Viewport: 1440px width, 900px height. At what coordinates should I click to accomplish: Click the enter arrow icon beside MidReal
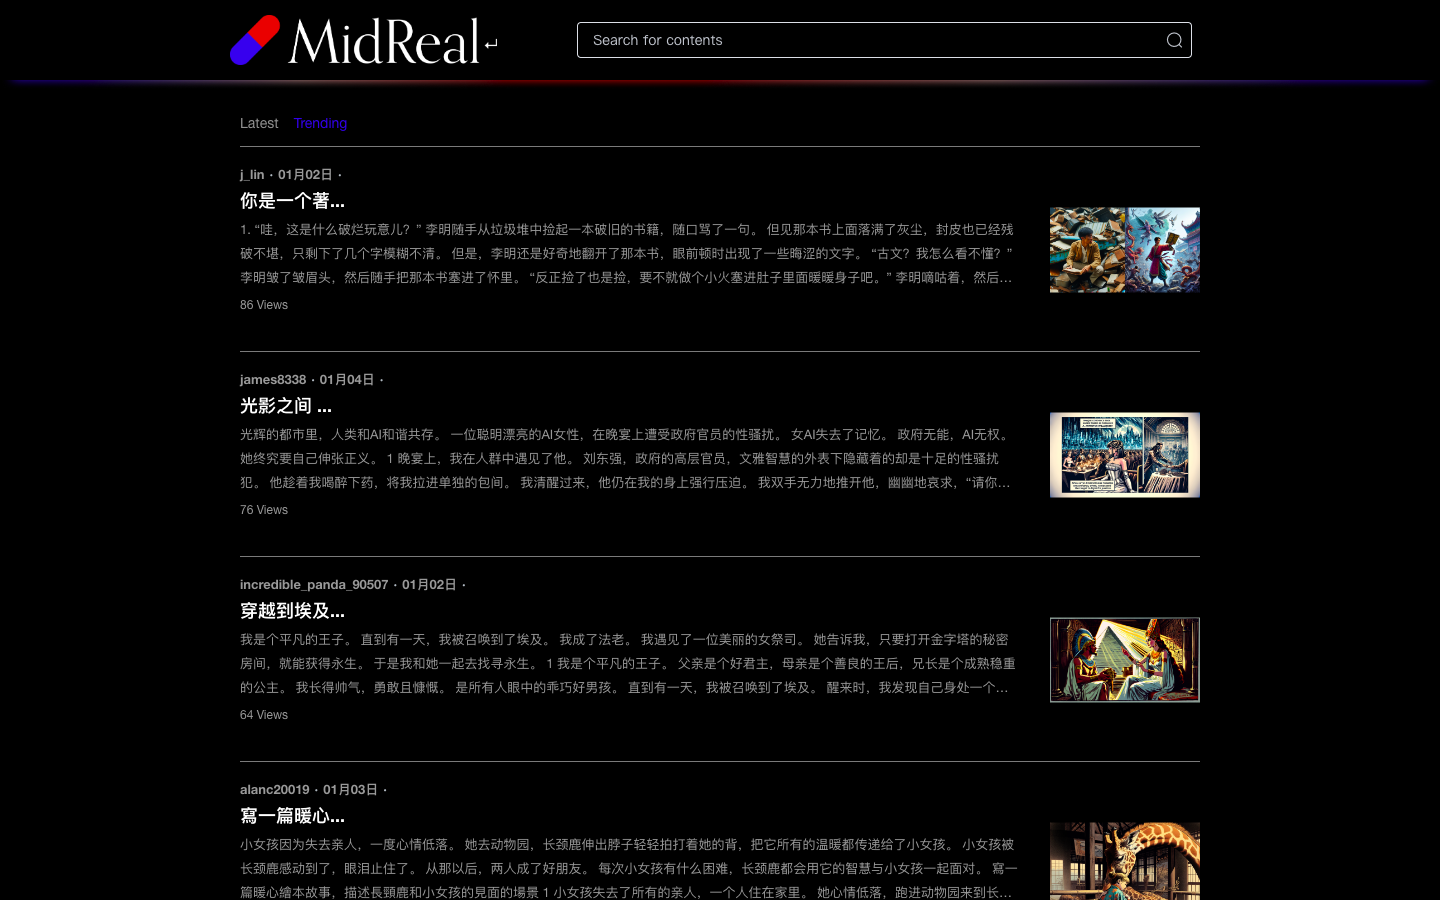click(491, 44)
